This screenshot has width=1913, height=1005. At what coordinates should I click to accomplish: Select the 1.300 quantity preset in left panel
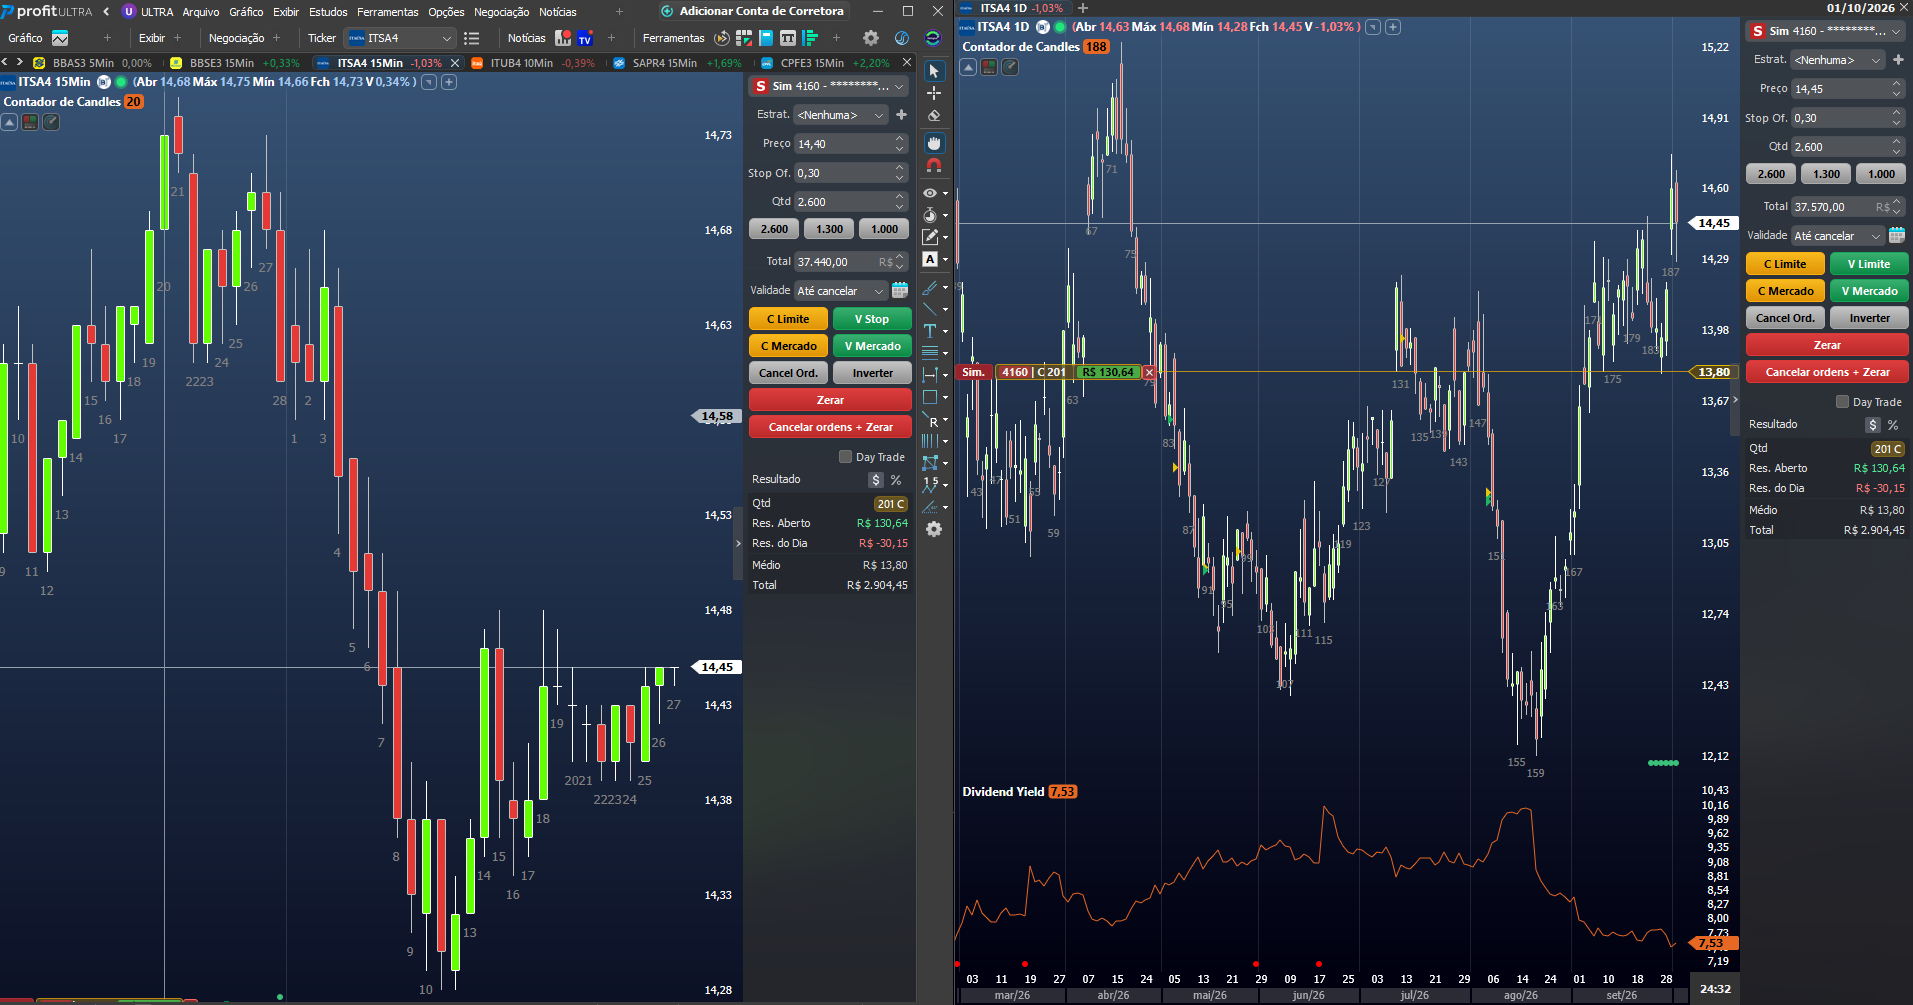point(829,229)
